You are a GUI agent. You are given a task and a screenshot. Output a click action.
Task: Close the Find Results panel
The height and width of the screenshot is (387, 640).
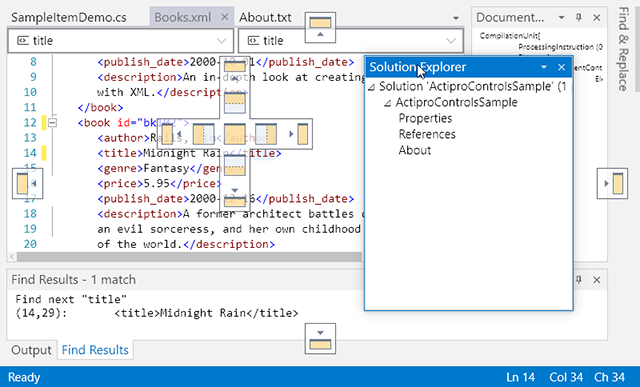pyautogui.click(x=597, y=280)
